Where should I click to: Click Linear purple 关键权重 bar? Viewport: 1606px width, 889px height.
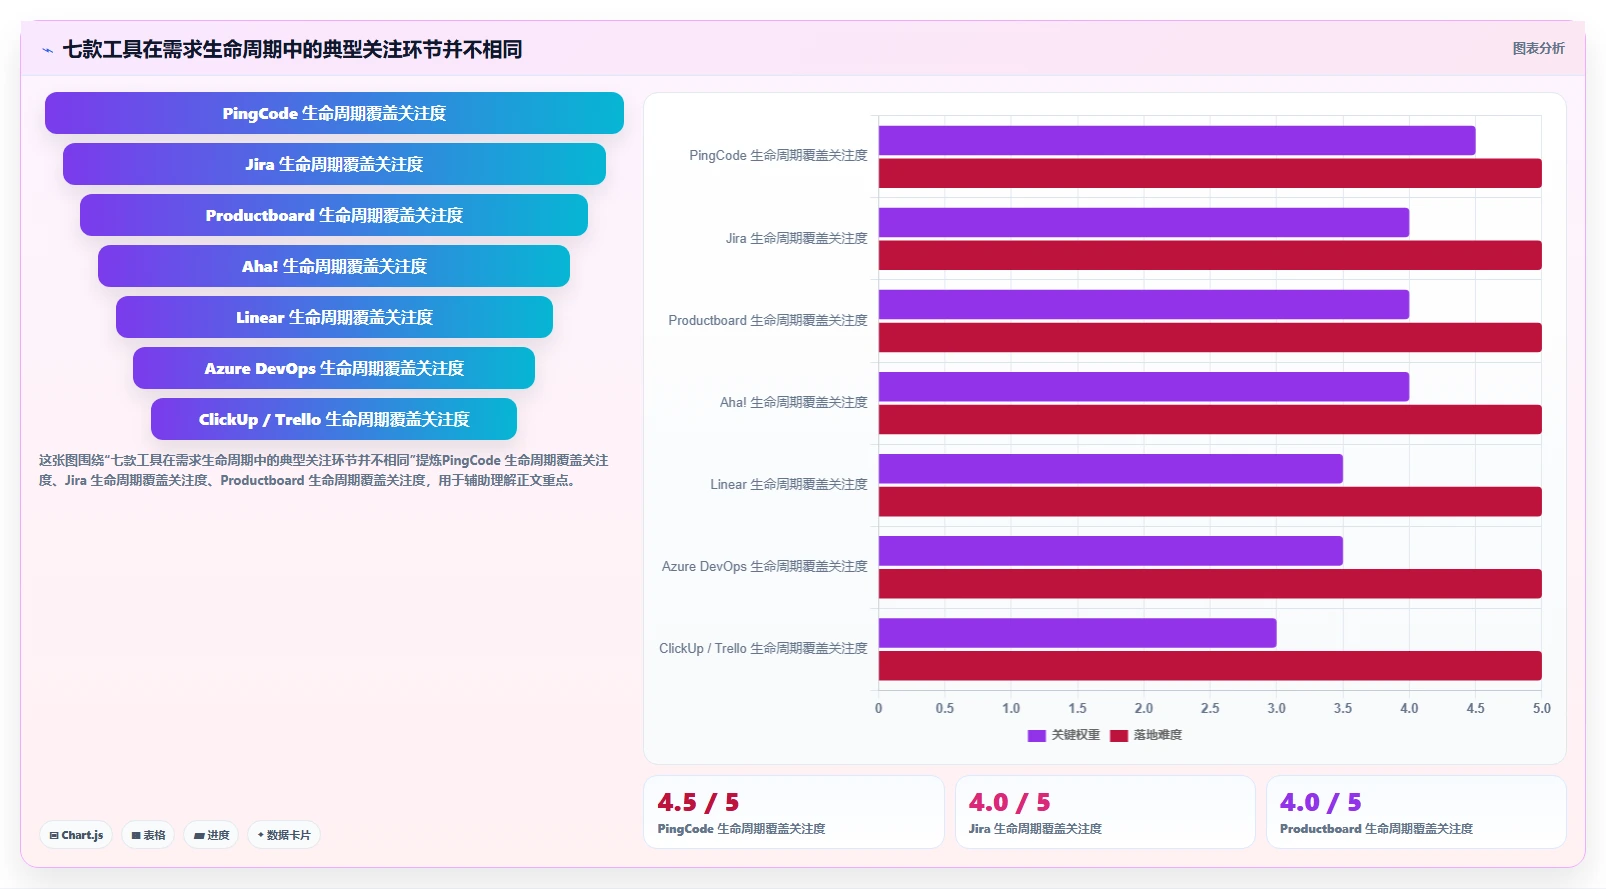[1111, 469]
